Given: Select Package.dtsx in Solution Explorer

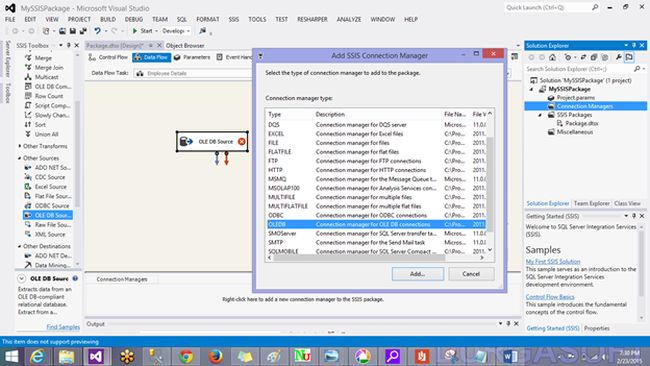Looking at the screenshot, I should pos(582,124).
